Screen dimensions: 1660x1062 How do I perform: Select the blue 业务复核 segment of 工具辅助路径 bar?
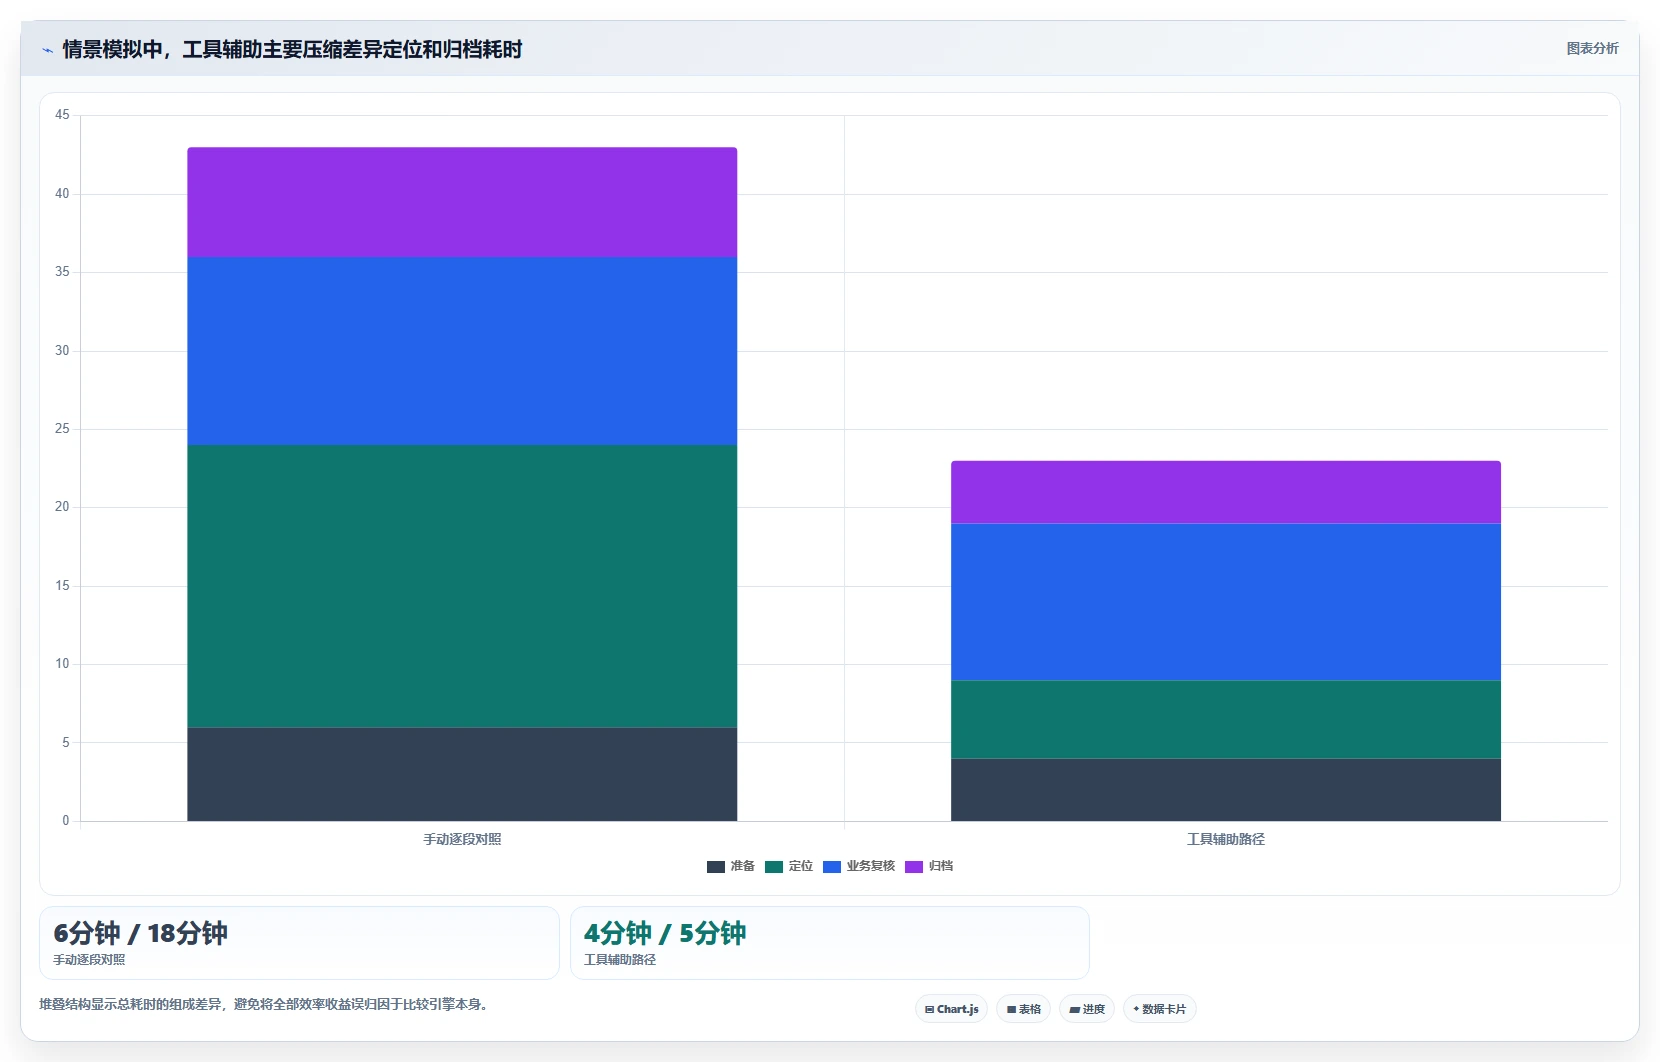(1226, 602)
